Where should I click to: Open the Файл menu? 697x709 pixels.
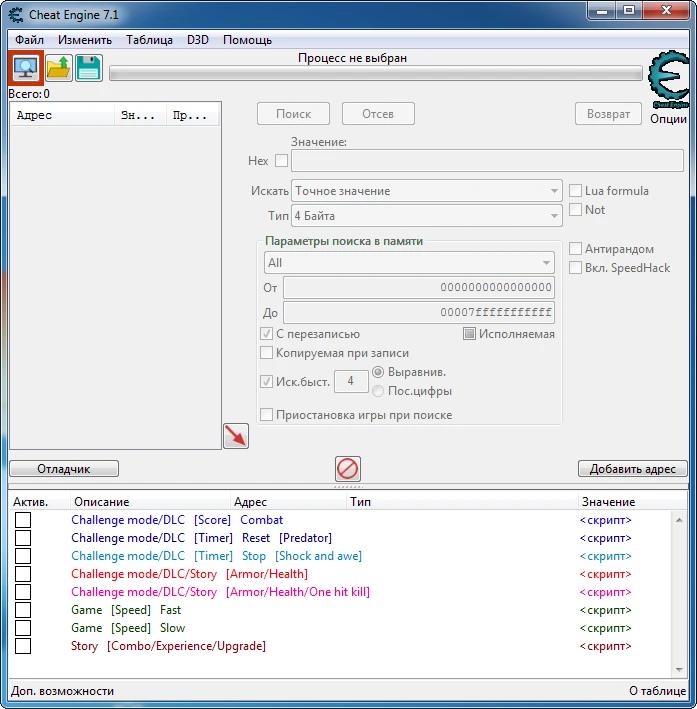[29, 40]
